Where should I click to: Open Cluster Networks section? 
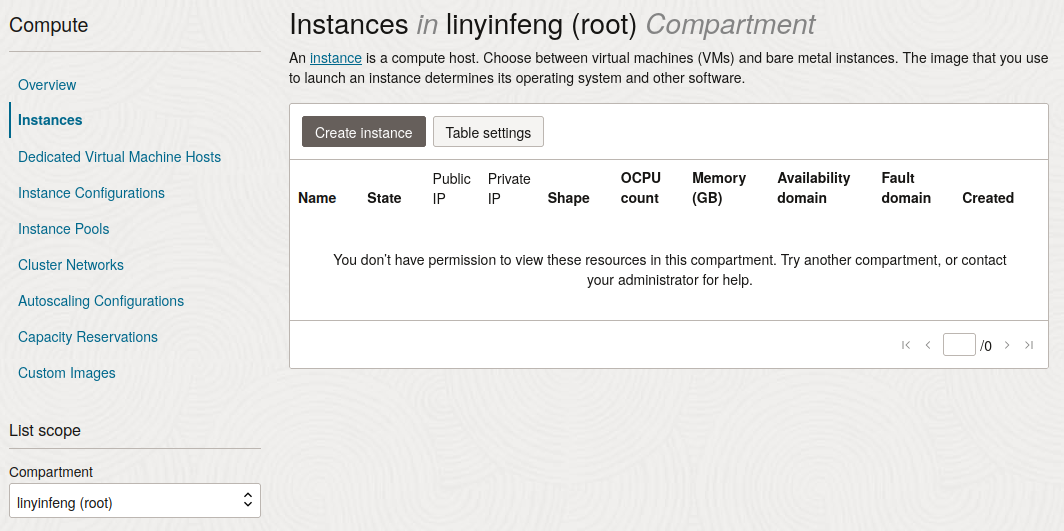tap(71, 265)
